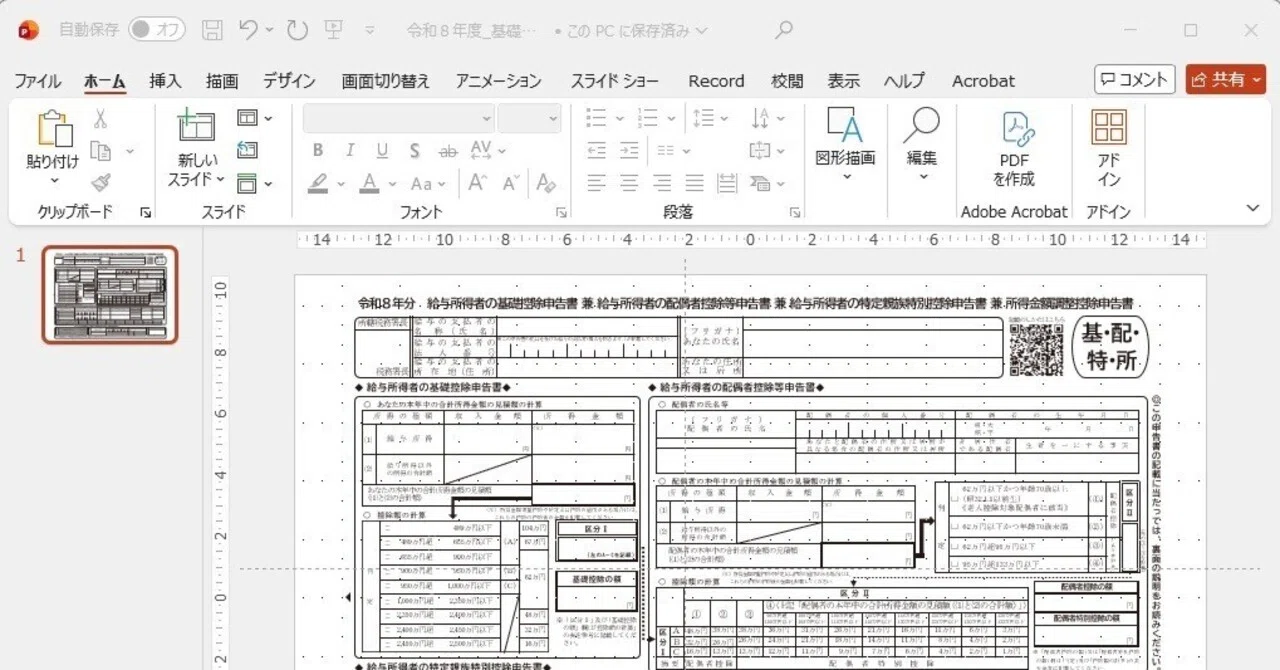Decrease font size with the smaller A icon

coord(510,183)
